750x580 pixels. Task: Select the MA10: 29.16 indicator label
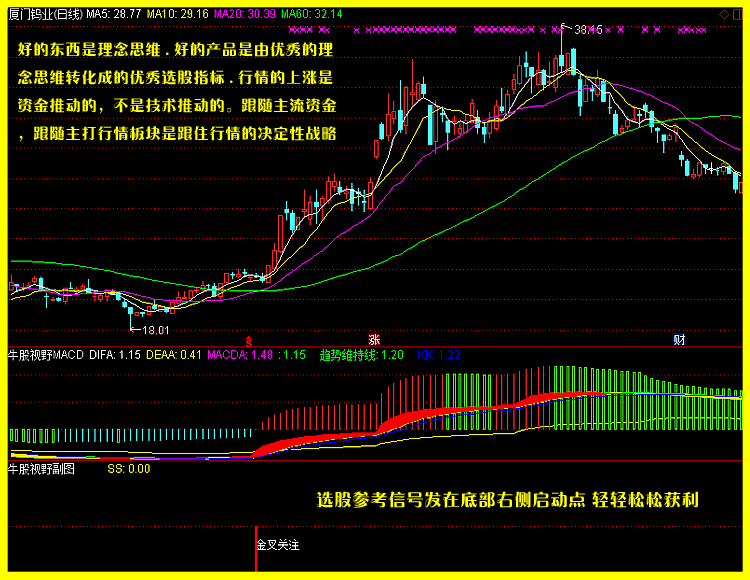point(177,14)
